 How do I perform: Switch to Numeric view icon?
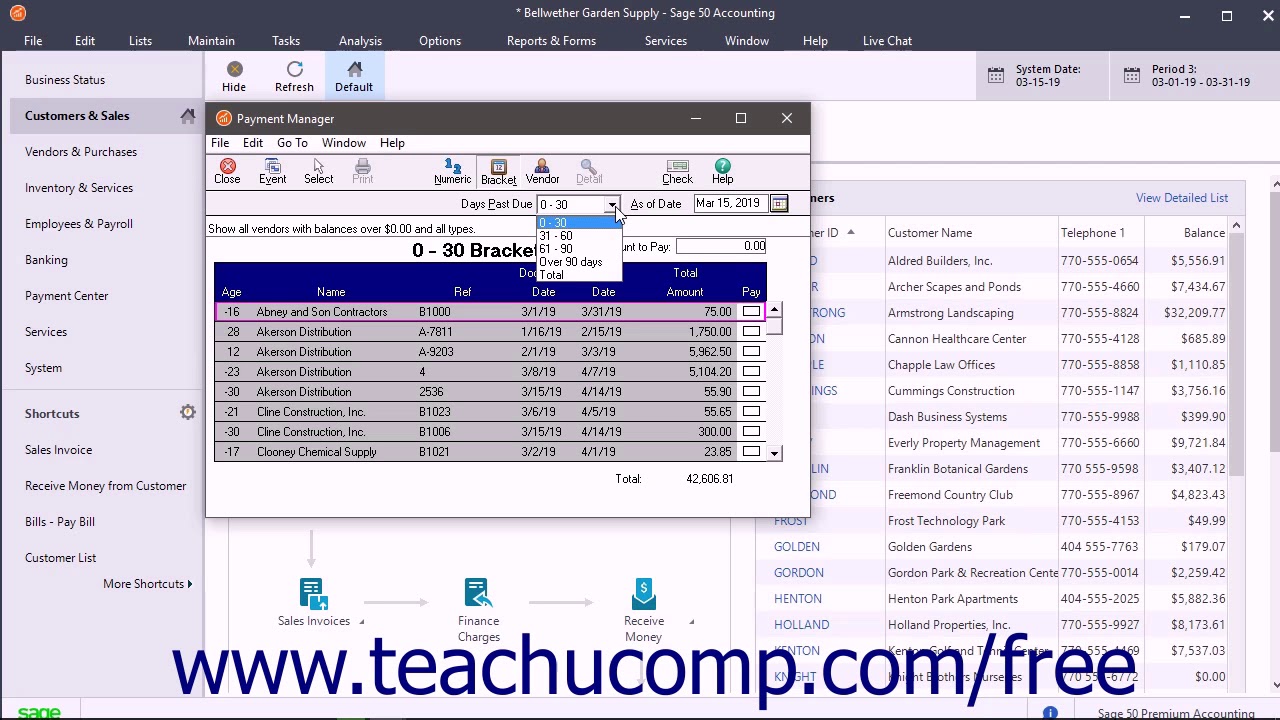(452, 171)
